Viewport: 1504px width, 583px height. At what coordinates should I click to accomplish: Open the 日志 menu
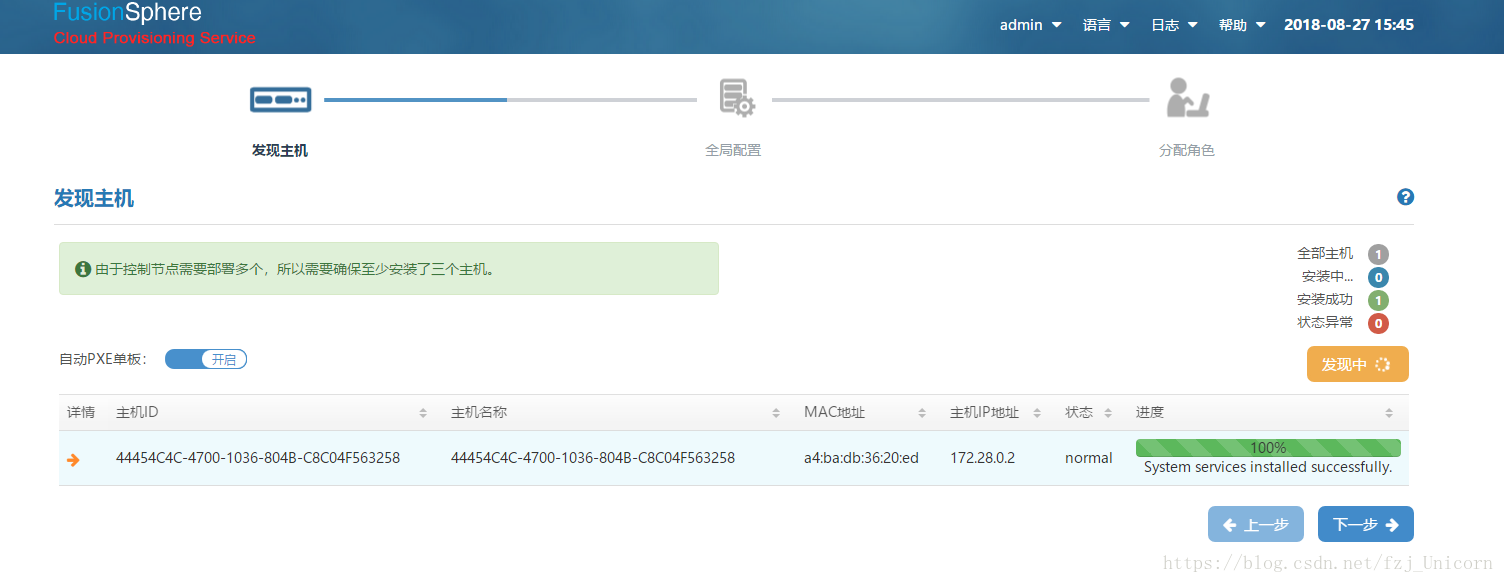(1172, 25)
